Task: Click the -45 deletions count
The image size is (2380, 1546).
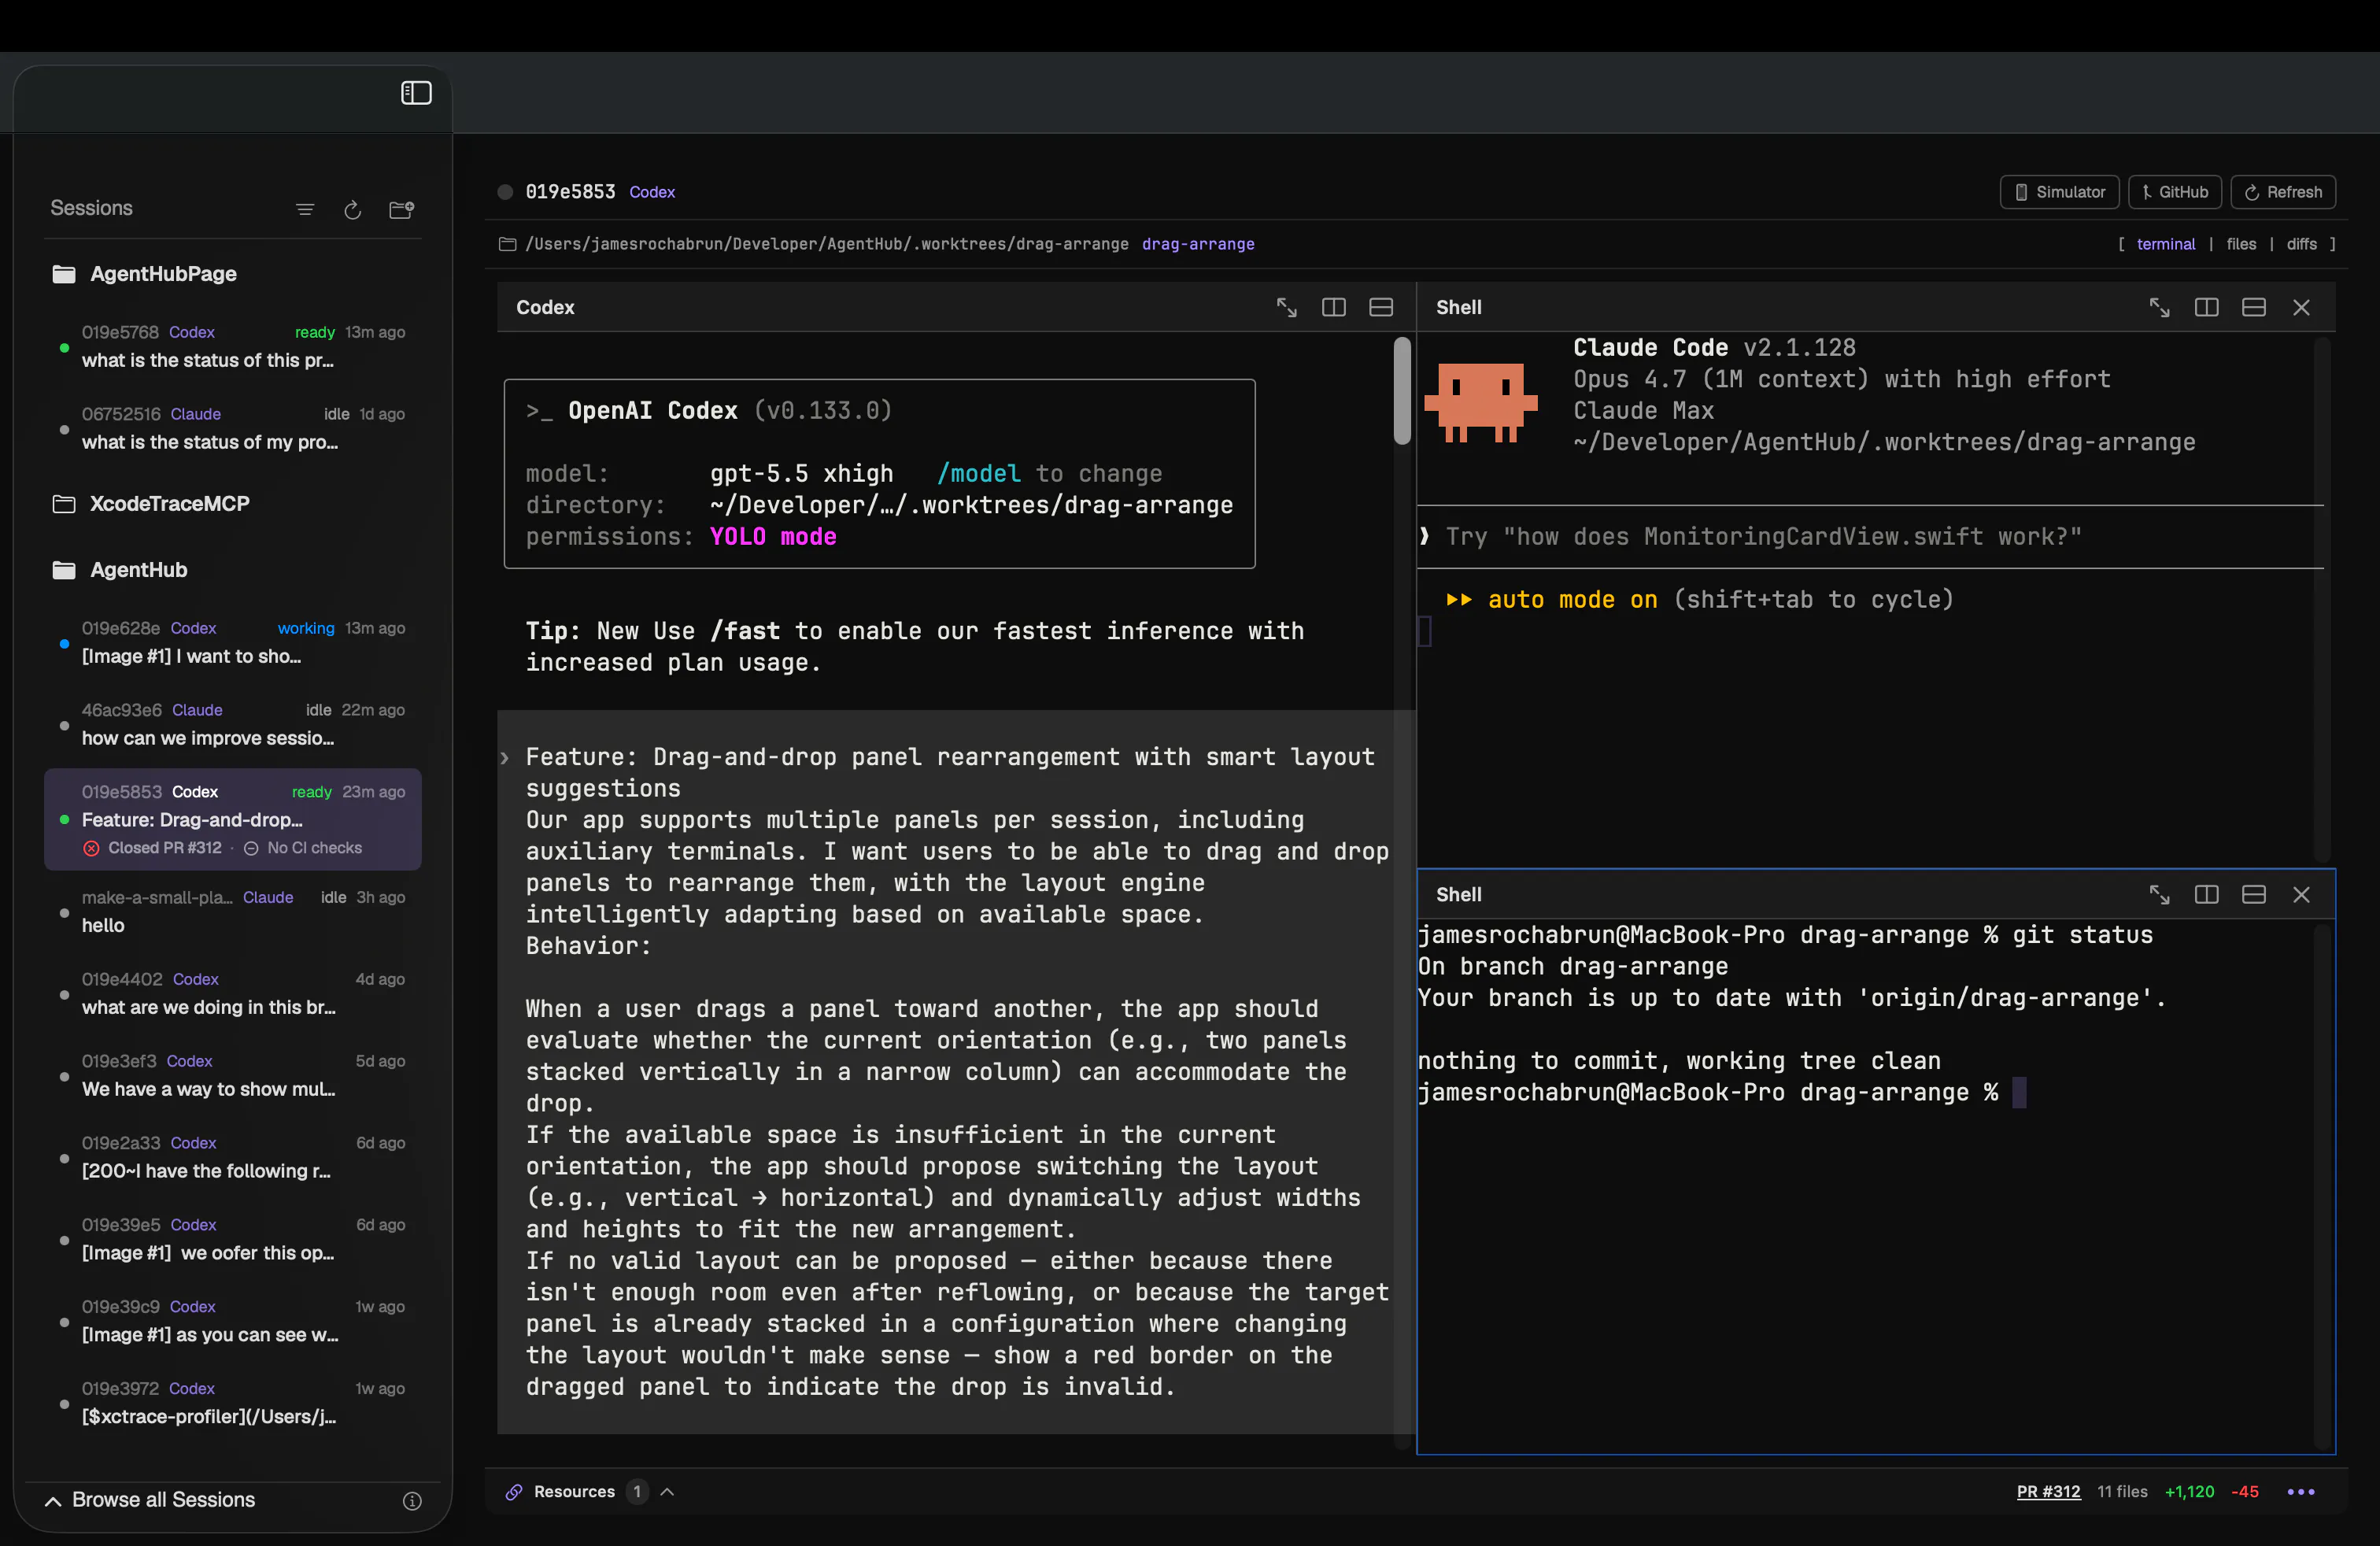Action: click(2245, 1492)
